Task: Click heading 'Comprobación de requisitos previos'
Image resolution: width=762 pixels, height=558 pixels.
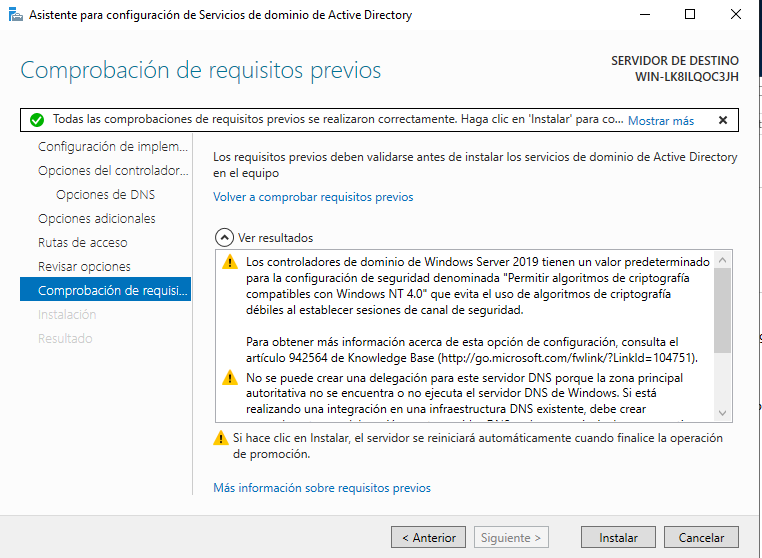Action: [201, 70]
